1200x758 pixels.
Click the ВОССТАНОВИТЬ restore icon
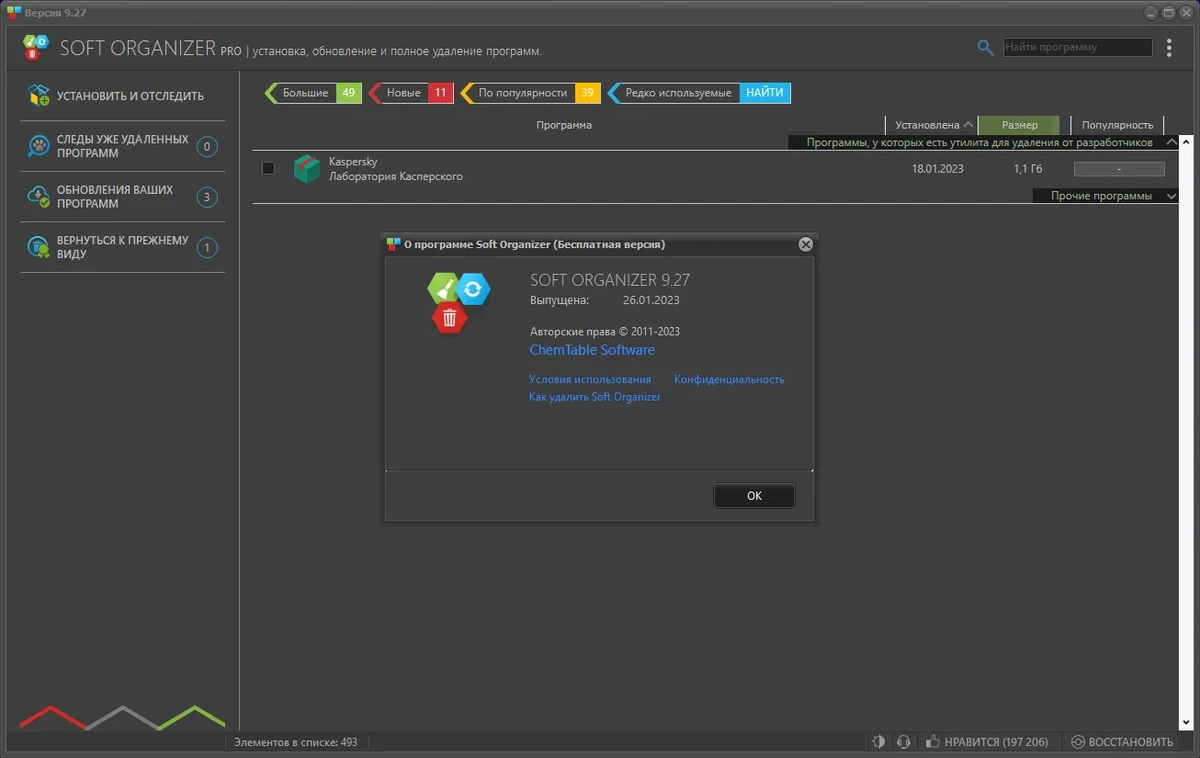click(1078, 742)
